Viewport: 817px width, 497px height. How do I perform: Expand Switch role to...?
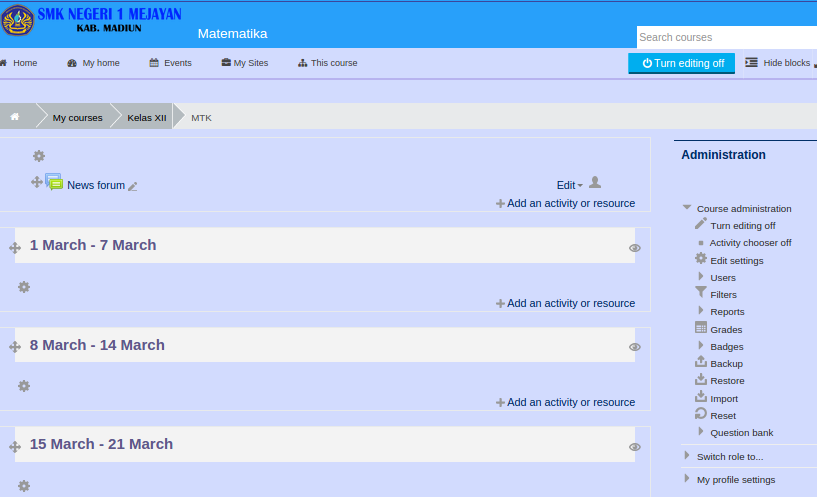(687, 455)
